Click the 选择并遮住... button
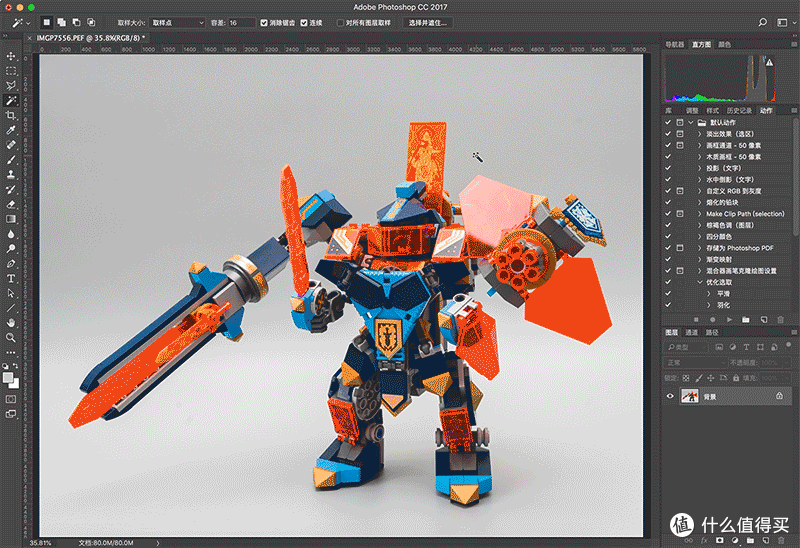The width and height of the screenshot is (800, 548). click(x=428, y=22)
